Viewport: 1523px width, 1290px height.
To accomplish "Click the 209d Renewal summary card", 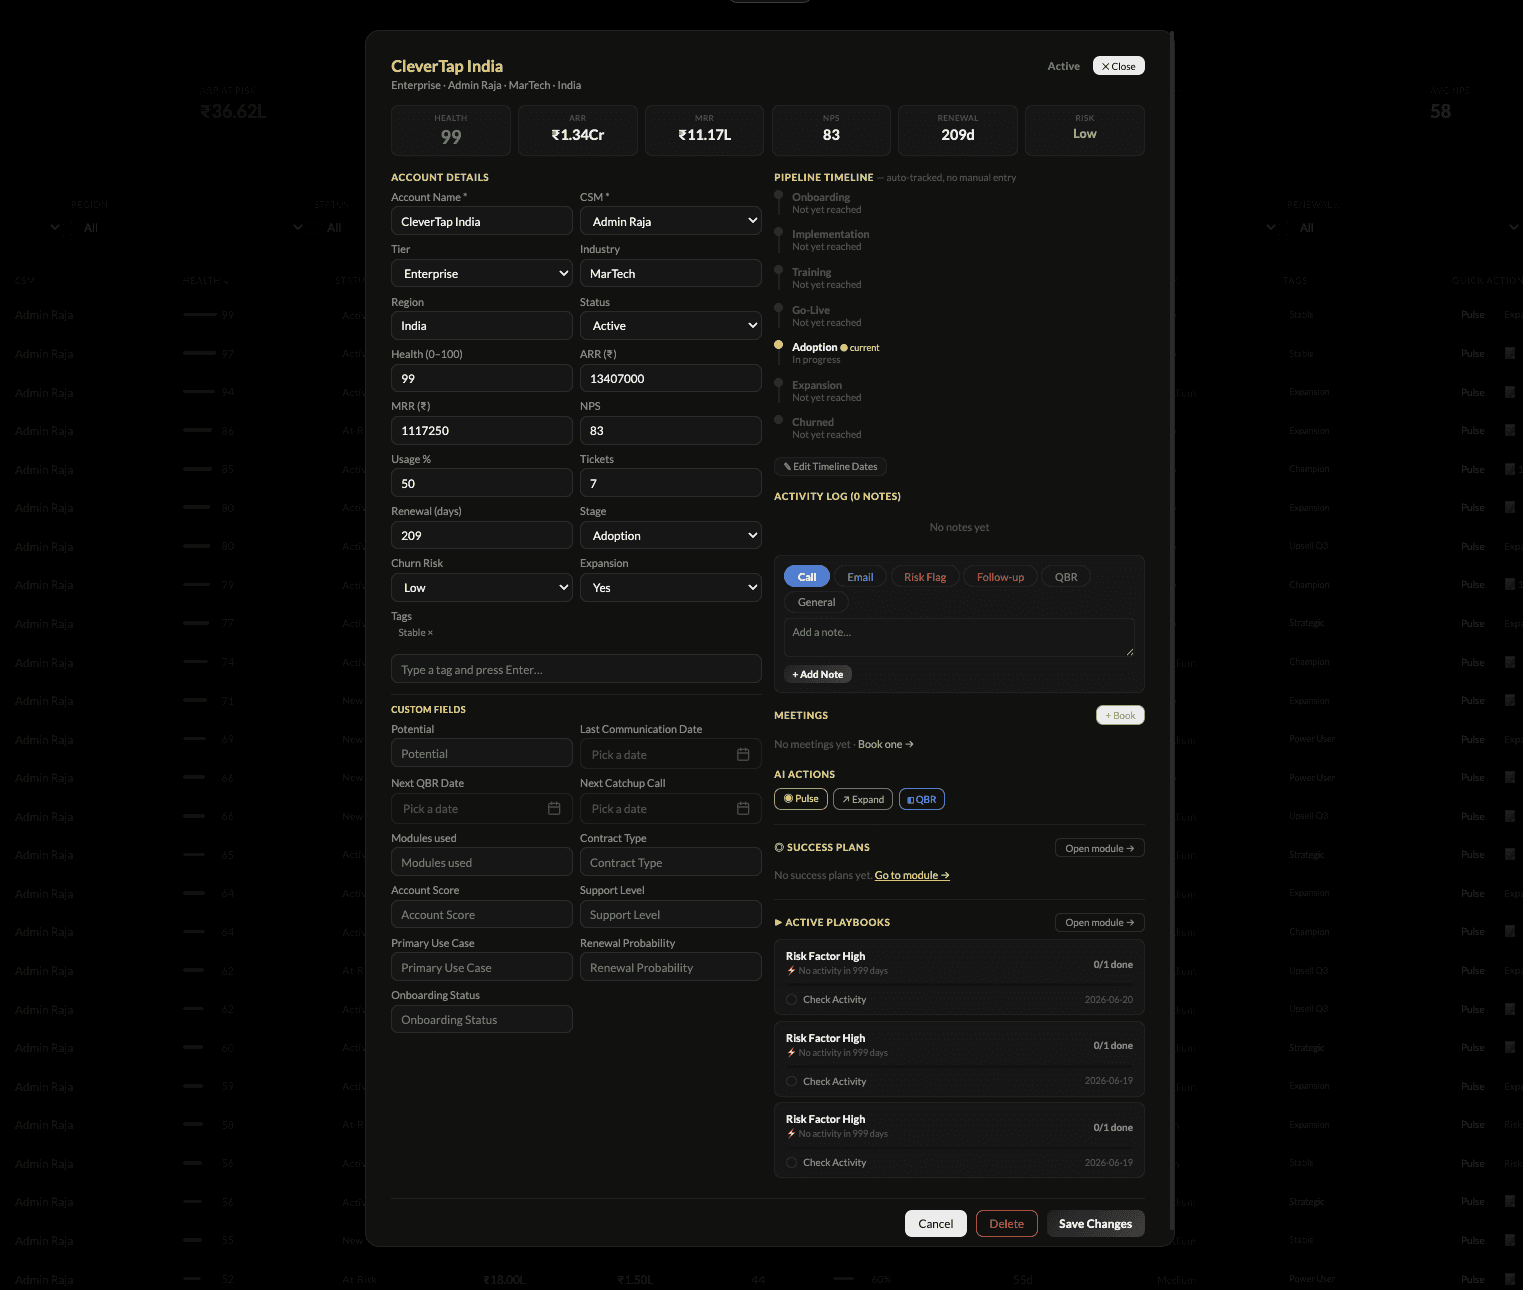I will [x=958, y=130].
